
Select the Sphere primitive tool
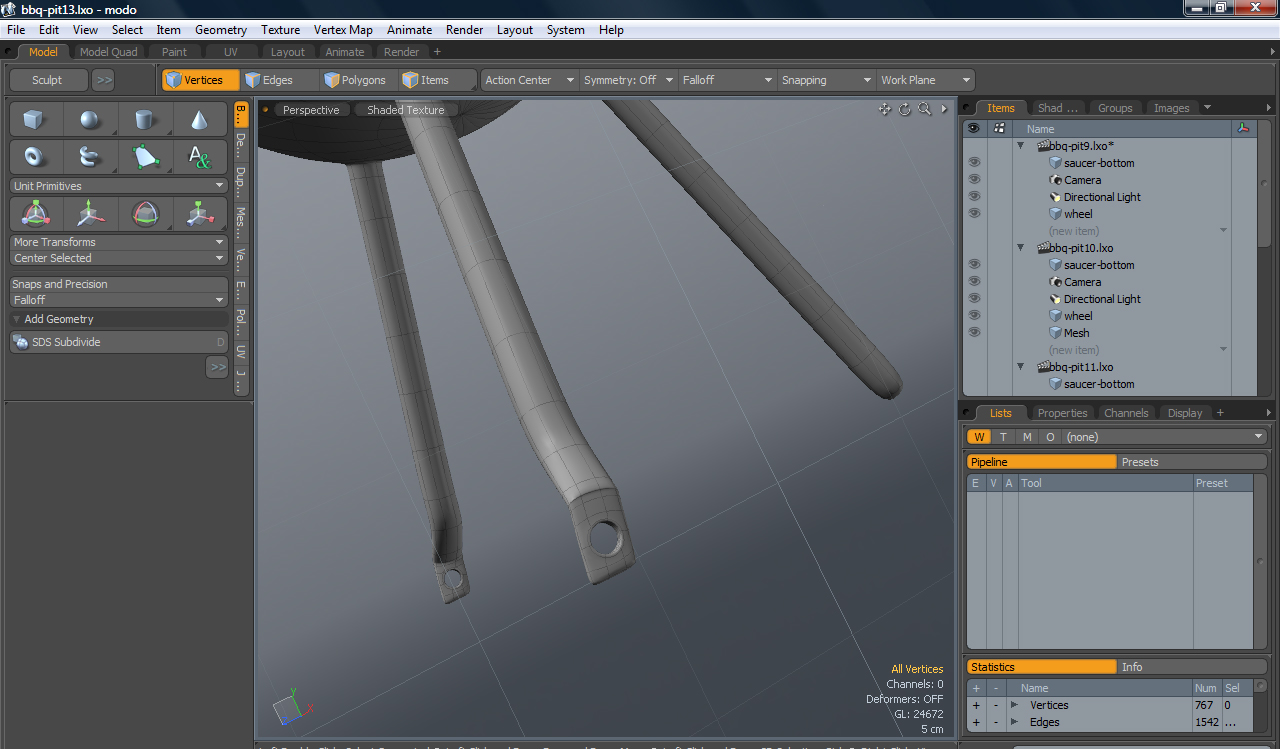click(90, 120)
